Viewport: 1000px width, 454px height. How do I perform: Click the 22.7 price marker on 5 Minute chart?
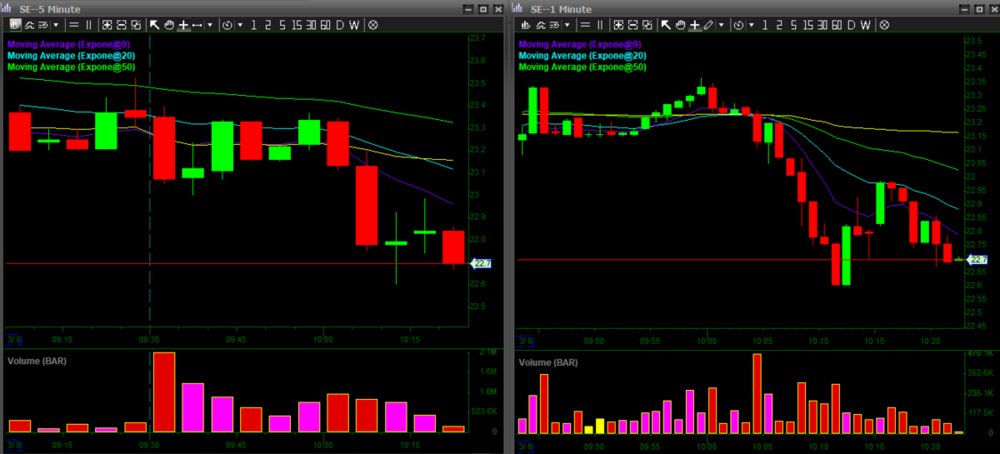point(479,264)
